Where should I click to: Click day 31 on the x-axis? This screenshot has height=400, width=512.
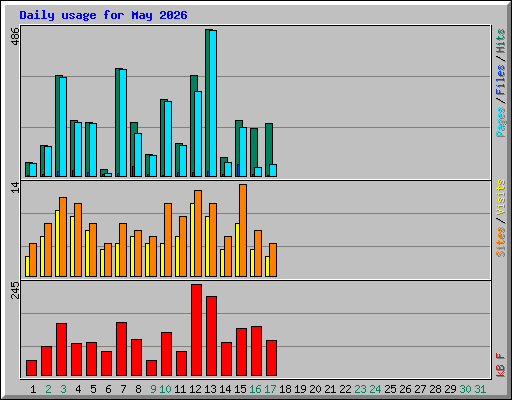point(480,389)
